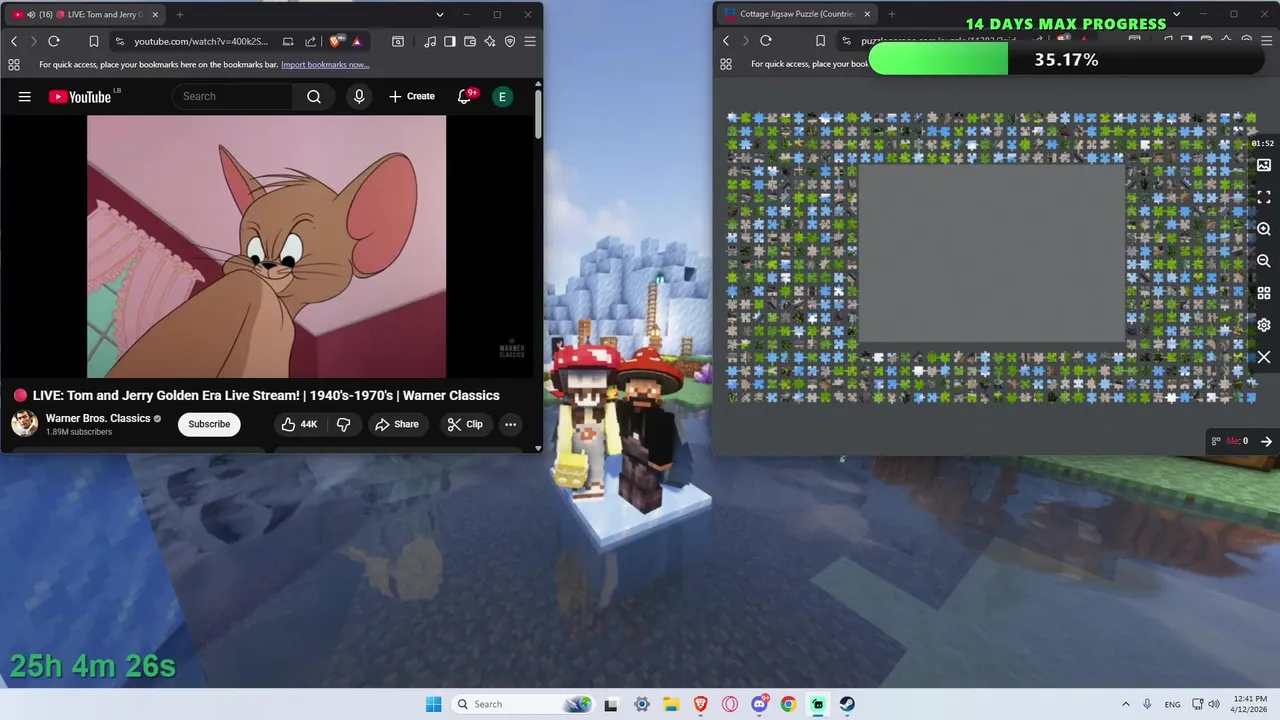Click the Clip button under video
1280x720 pixels.
[464, 424]
